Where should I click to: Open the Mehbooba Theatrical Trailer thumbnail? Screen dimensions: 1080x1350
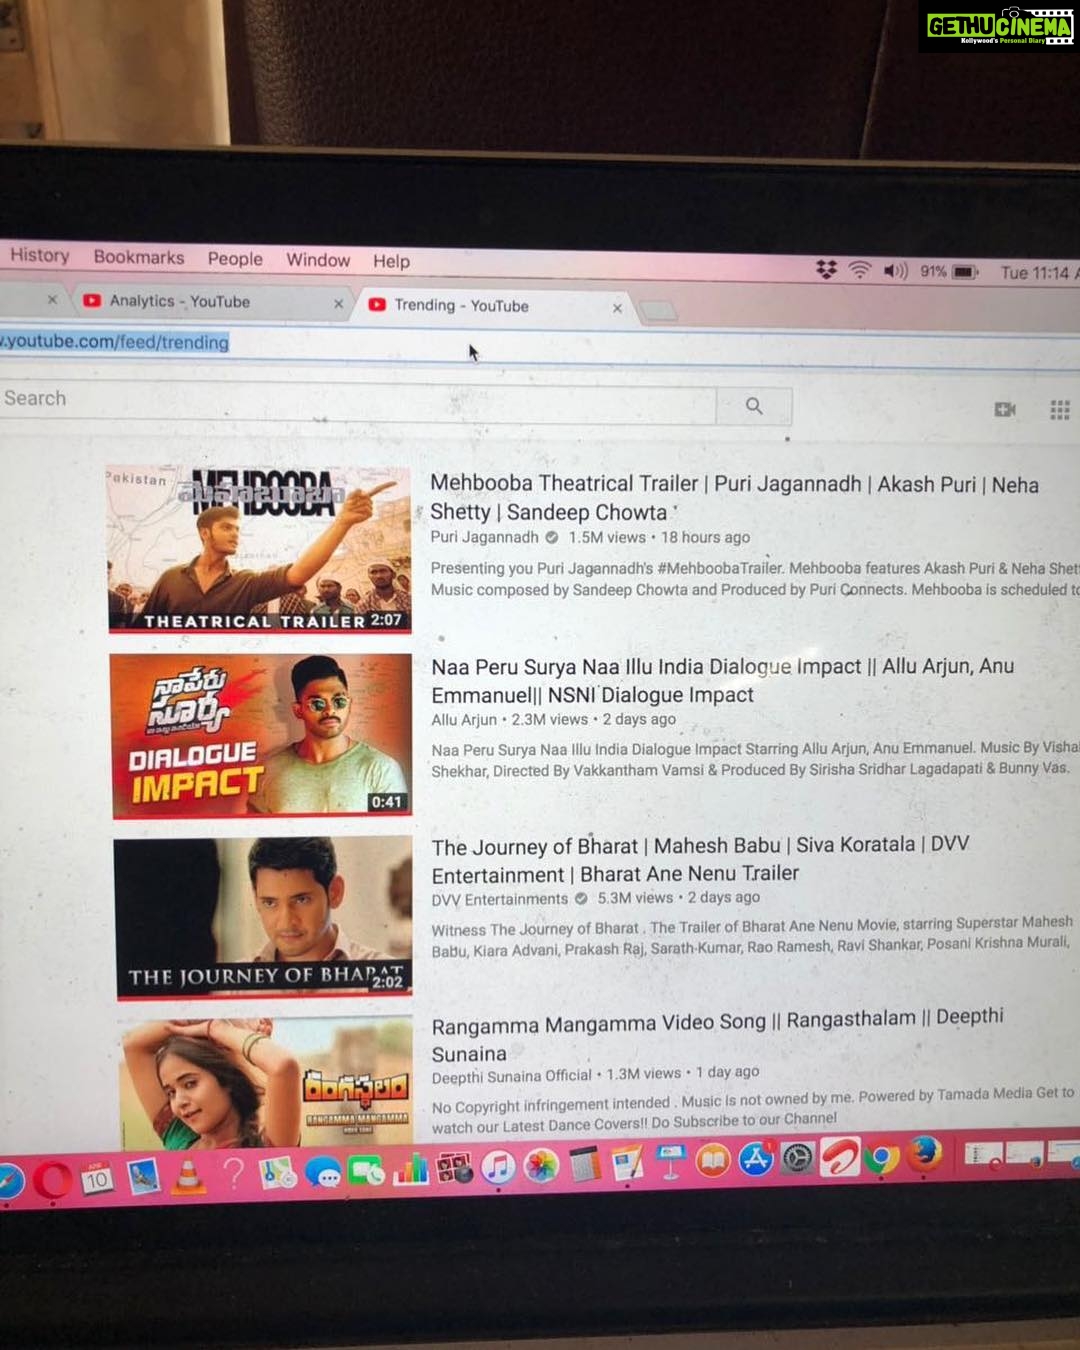[259, 548]
